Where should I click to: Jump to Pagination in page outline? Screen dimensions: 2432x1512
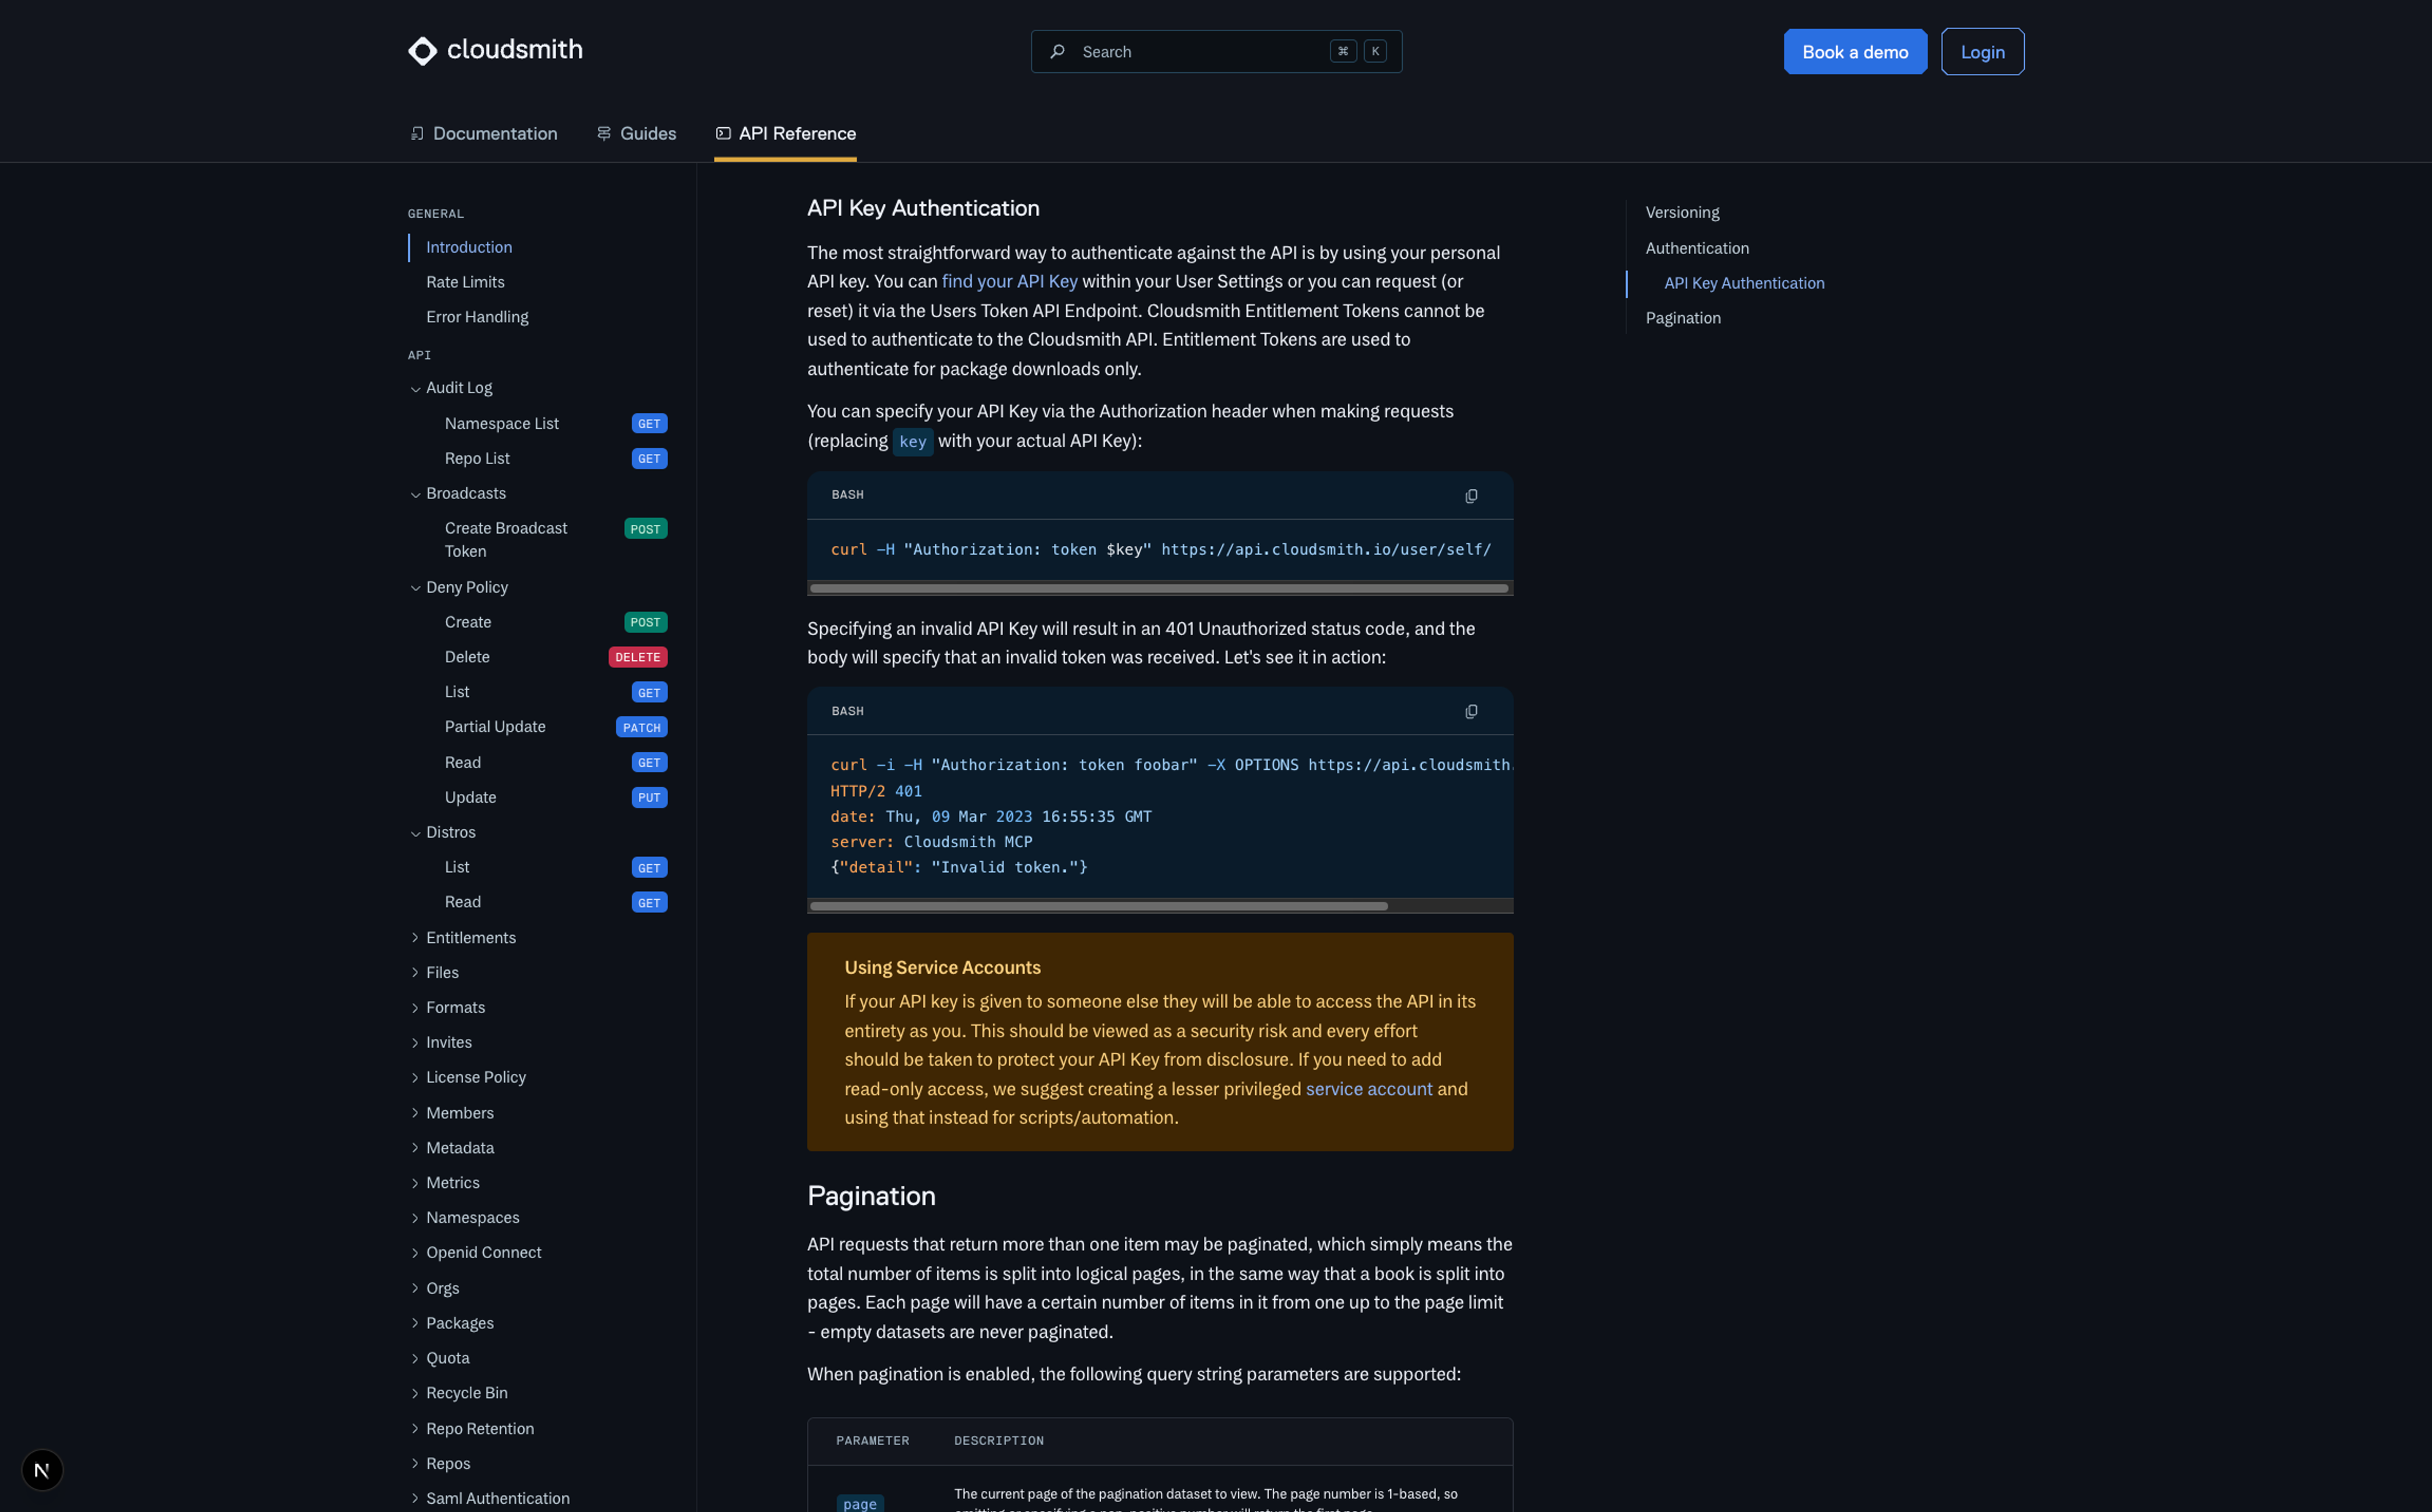(1683, 318)
